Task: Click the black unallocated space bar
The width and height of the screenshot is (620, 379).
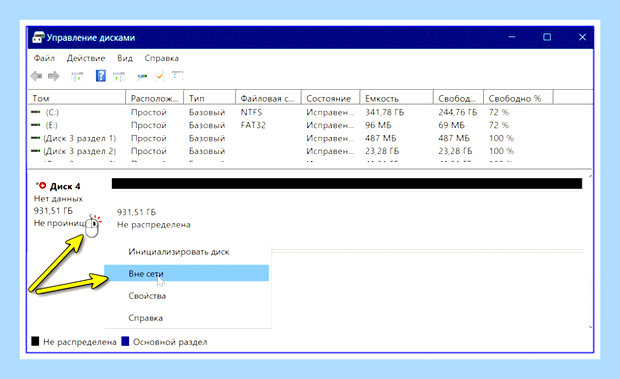Action: pyautogui.click(x=347, y=183)
